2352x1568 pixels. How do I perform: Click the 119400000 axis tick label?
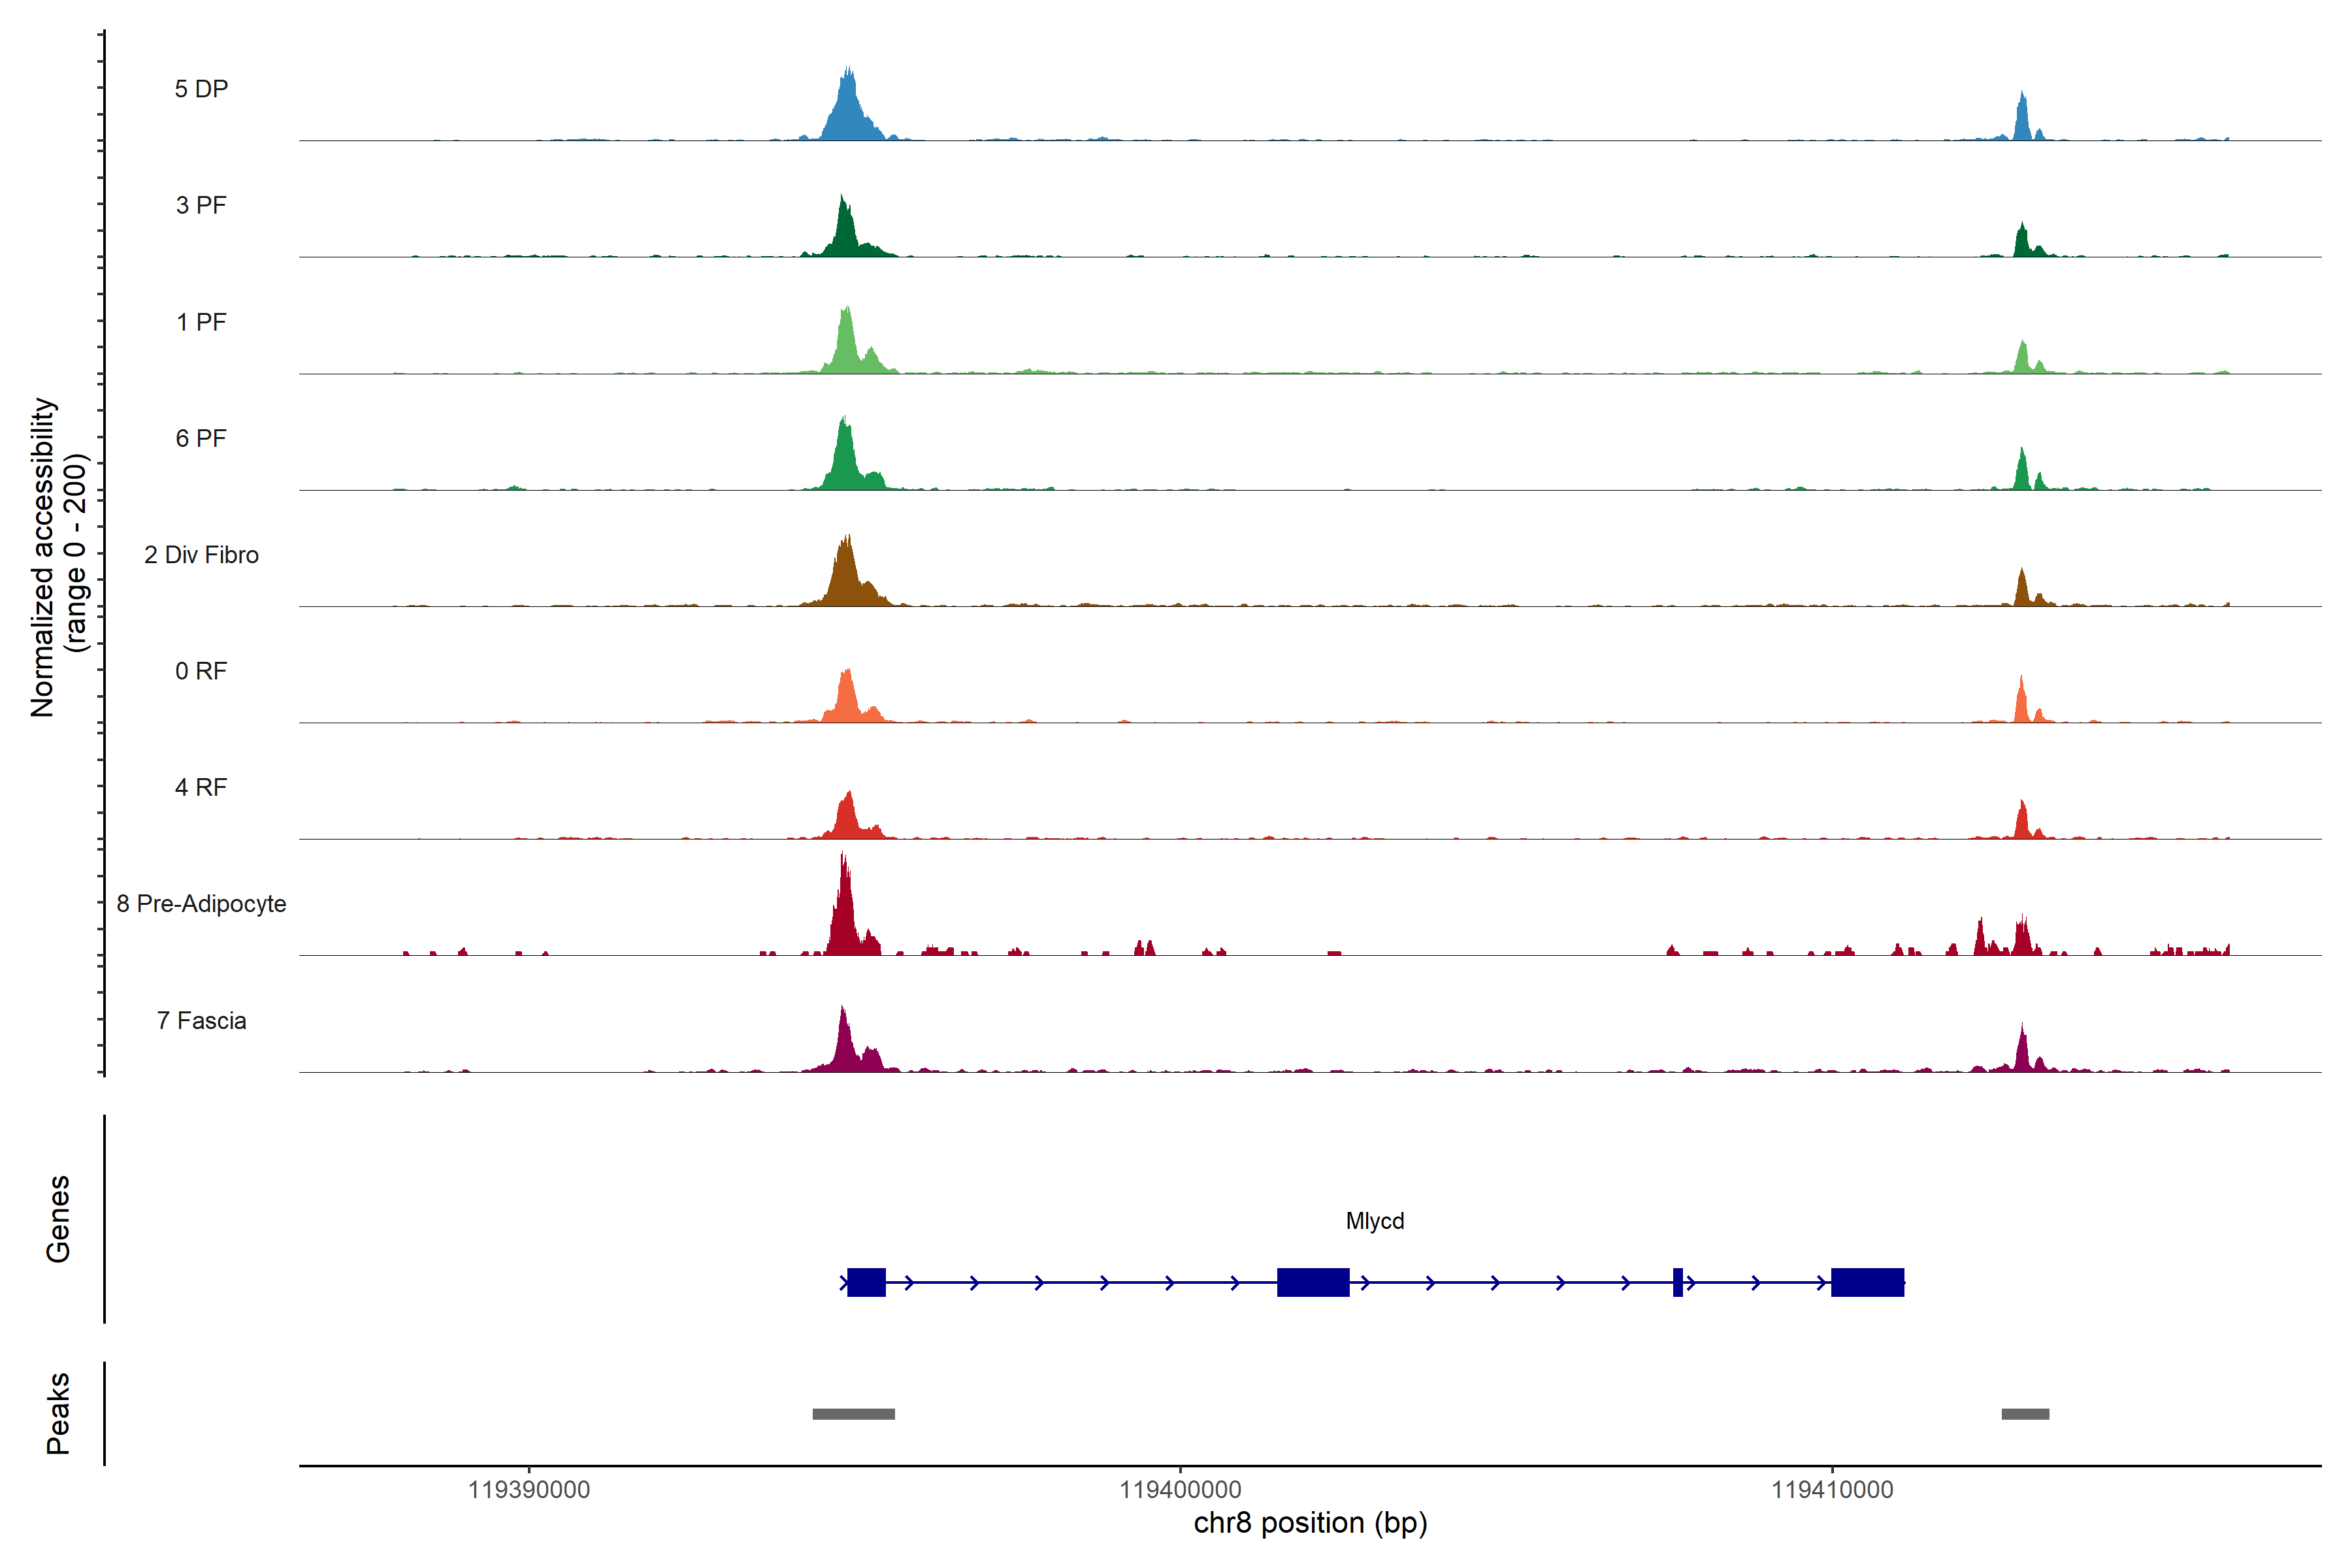coord(1180,1490)
